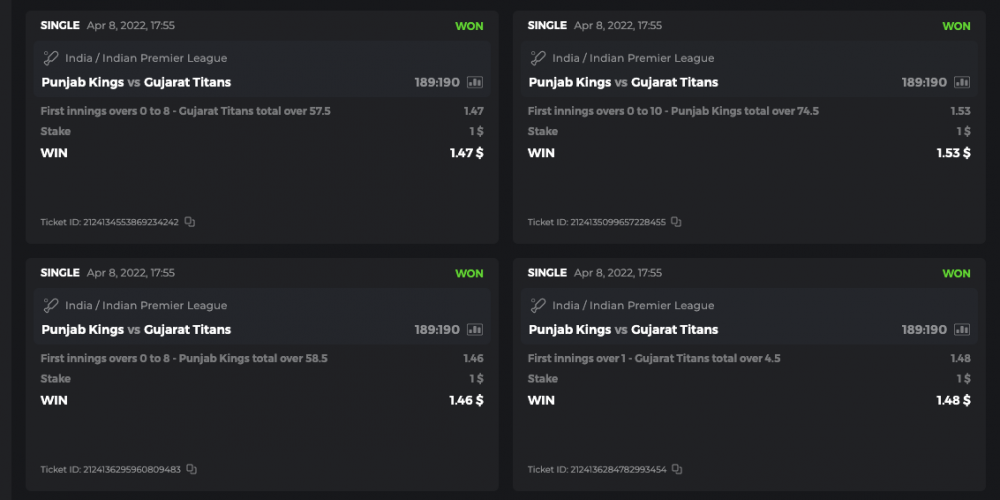The image size is (1000, 500).
Task: Copy ticket ID ending in 9483
Action: [192, 469]
